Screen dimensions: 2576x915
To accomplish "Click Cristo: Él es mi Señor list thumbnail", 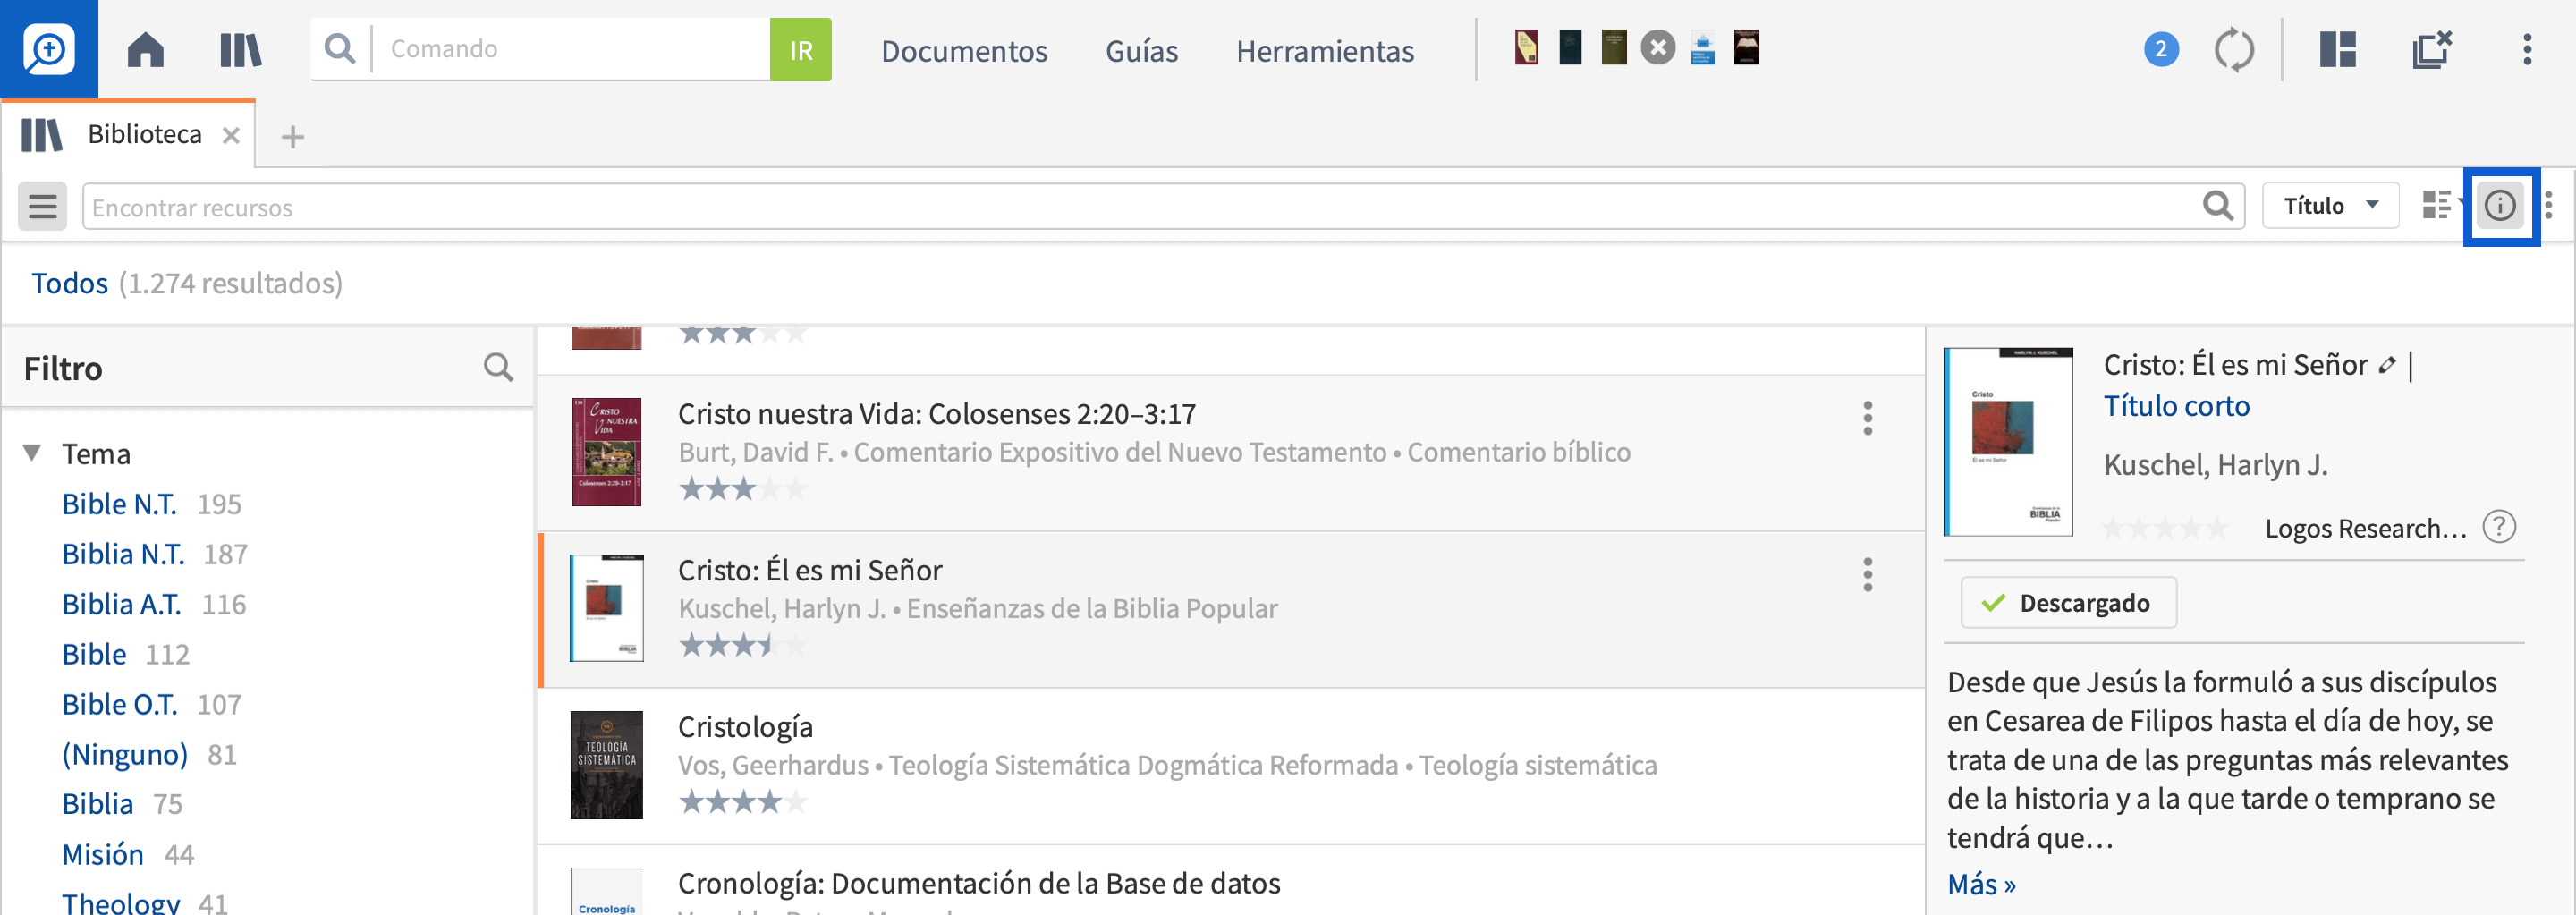I will [606, 608].
